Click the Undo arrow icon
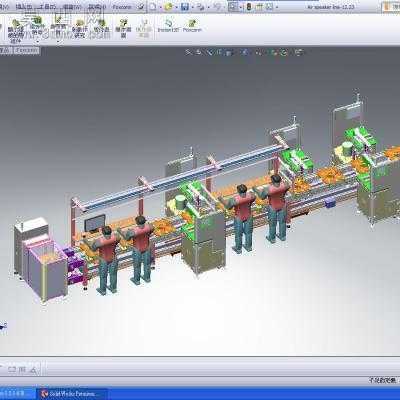 coord(217,7)
